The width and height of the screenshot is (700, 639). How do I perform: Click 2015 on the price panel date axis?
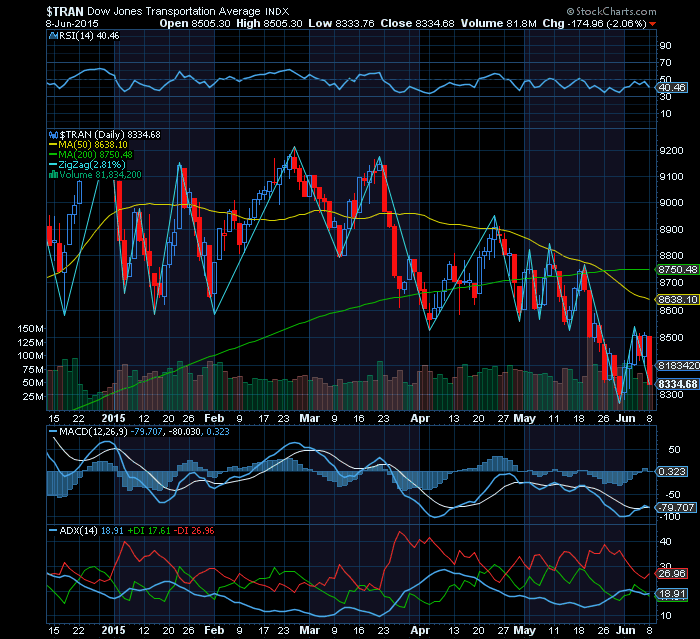(113, 418)
